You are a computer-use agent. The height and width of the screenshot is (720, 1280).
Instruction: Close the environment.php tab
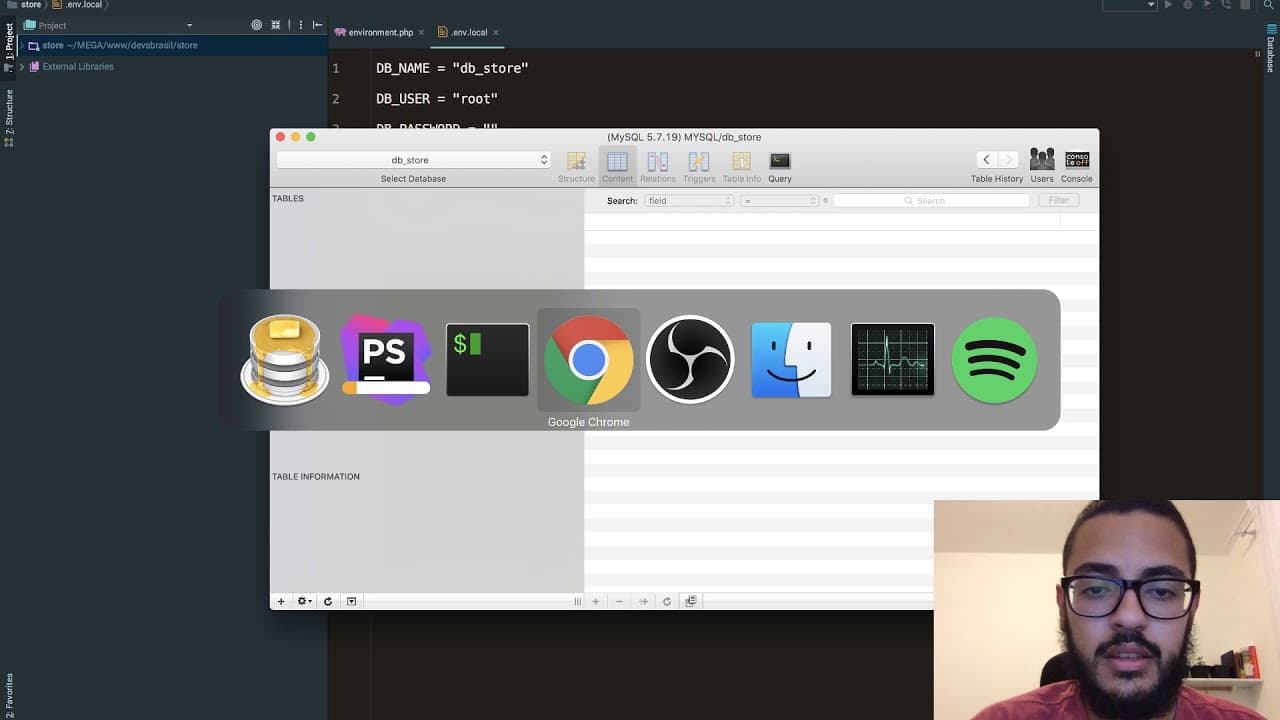(x=422, y=32)
